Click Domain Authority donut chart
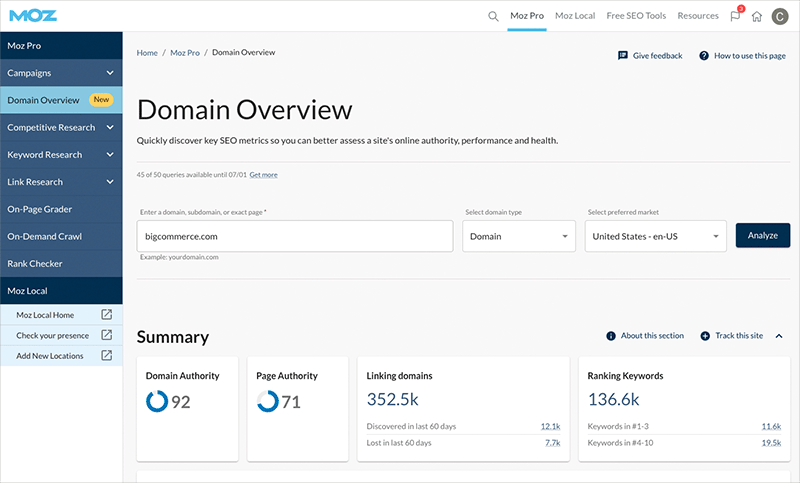Image resolution: width=800 pixels, height=483 pixels. 157,401
